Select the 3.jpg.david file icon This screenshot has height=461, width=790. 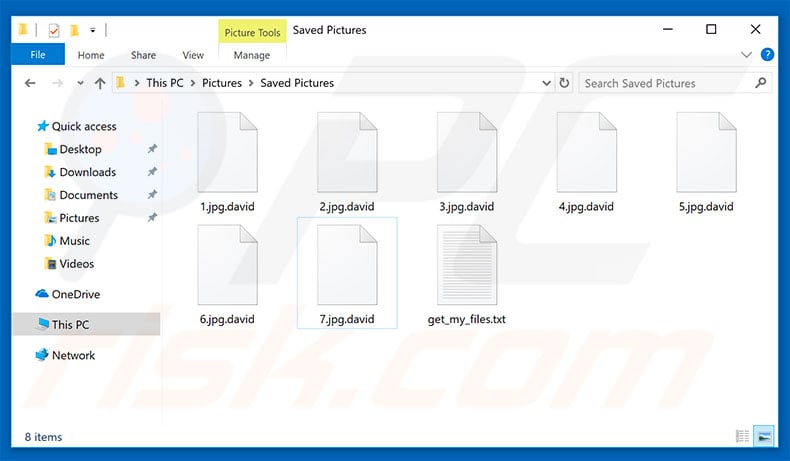[467, 152]
